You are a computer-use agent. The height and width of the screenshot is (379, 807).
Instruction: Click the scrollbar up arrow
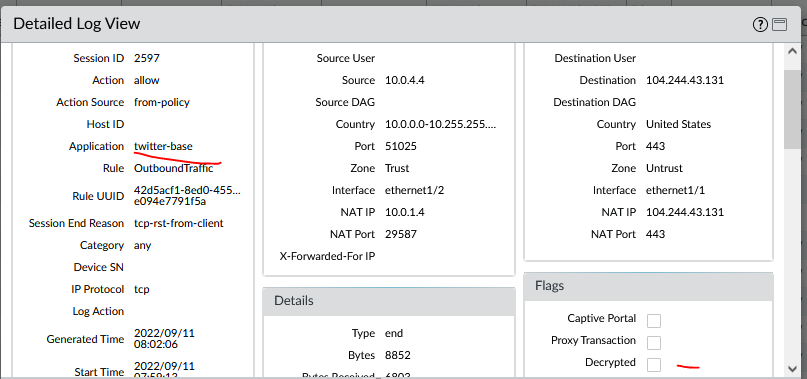[x=792, y=51]
